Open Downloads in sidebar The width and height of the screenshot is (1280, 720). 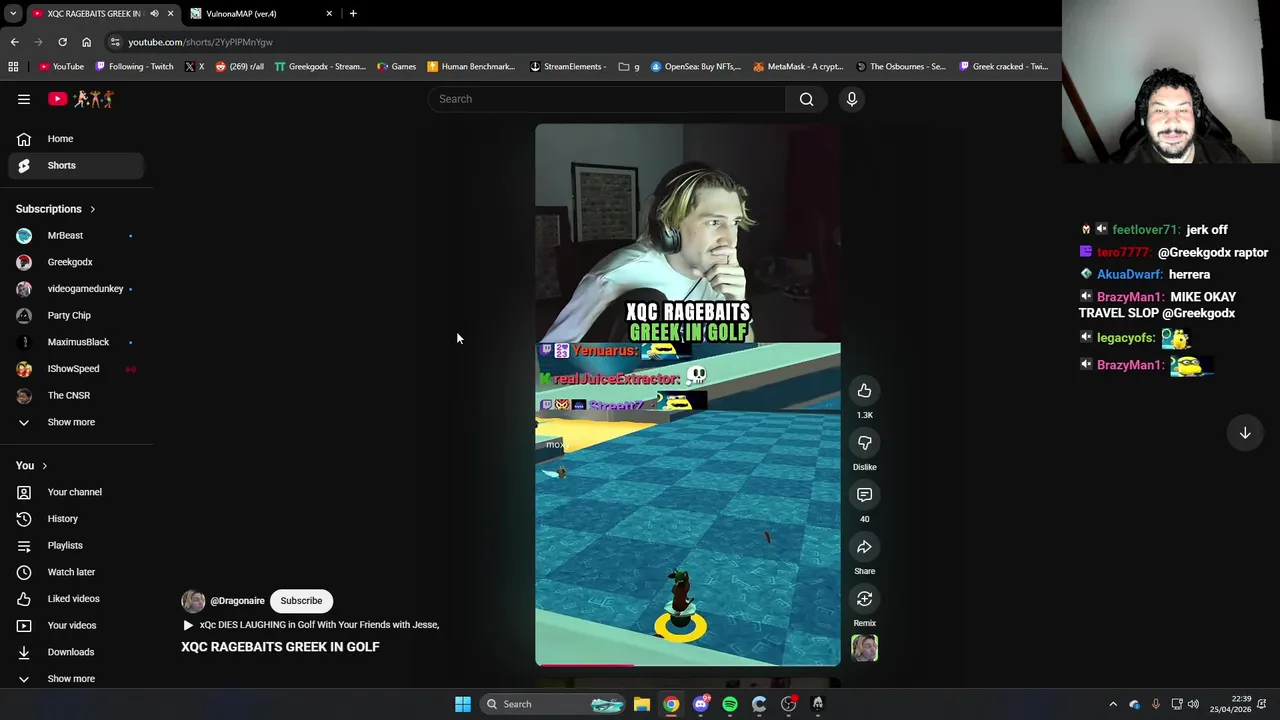(76, 652)
